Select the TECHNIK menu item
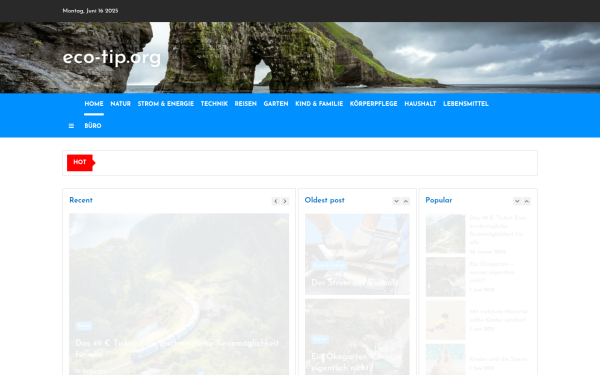Screen dimensions: 600x375 [214, 104]
